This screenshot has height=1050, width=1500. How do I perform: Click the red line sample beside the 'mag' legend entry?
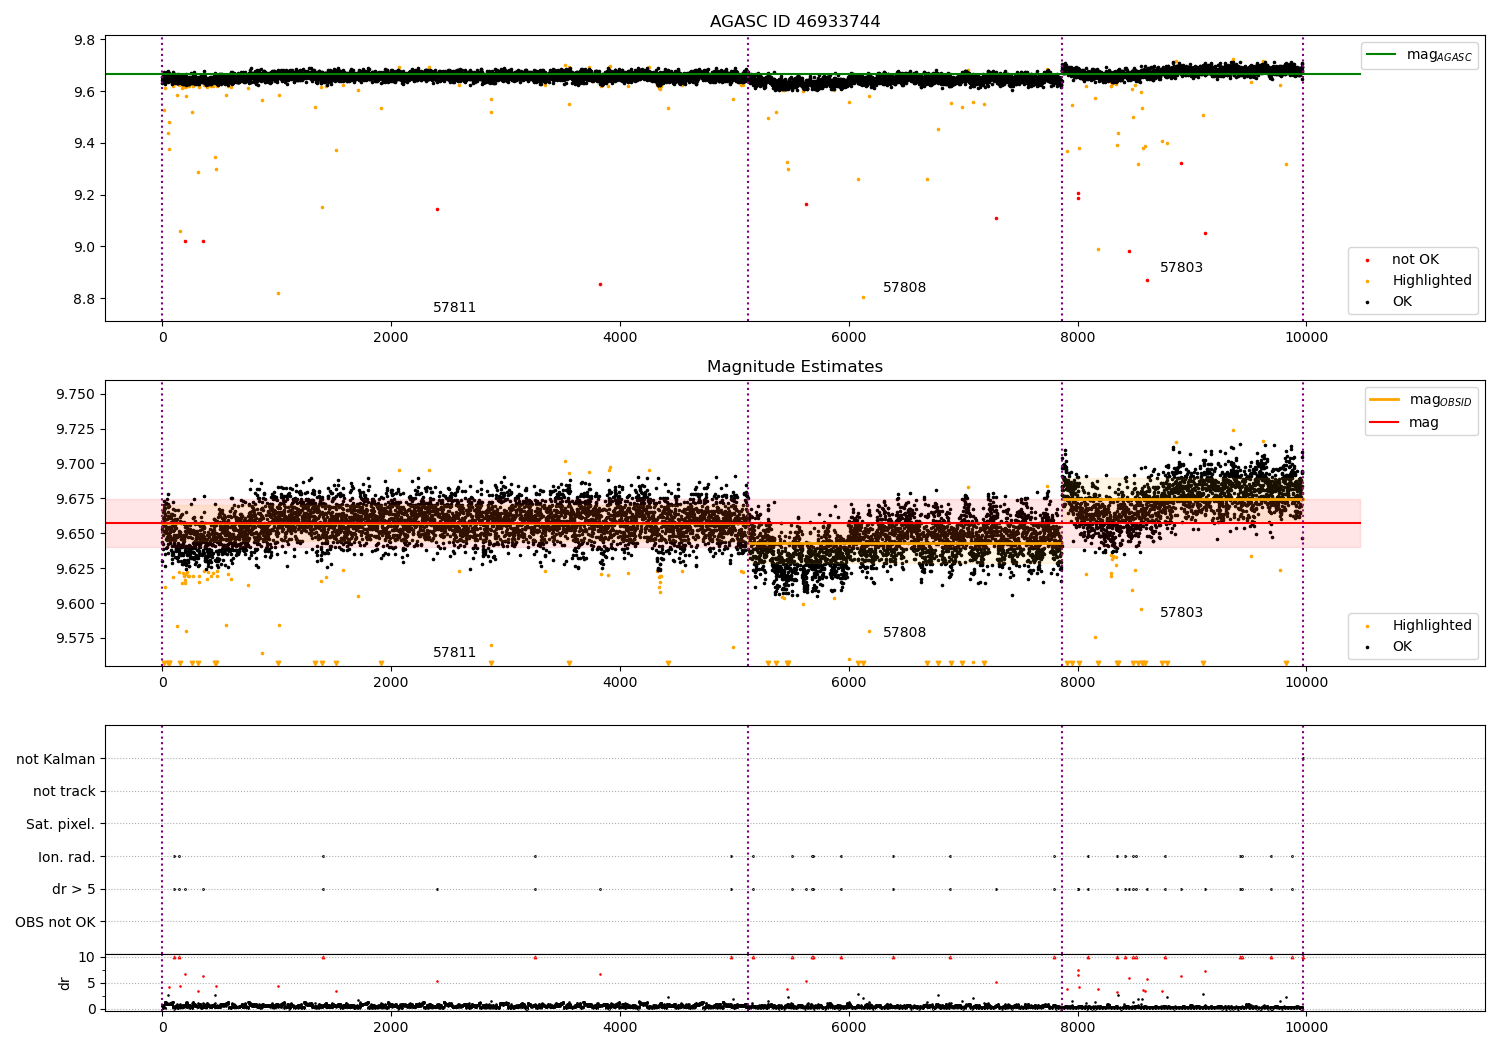(x=1384, y=423)
